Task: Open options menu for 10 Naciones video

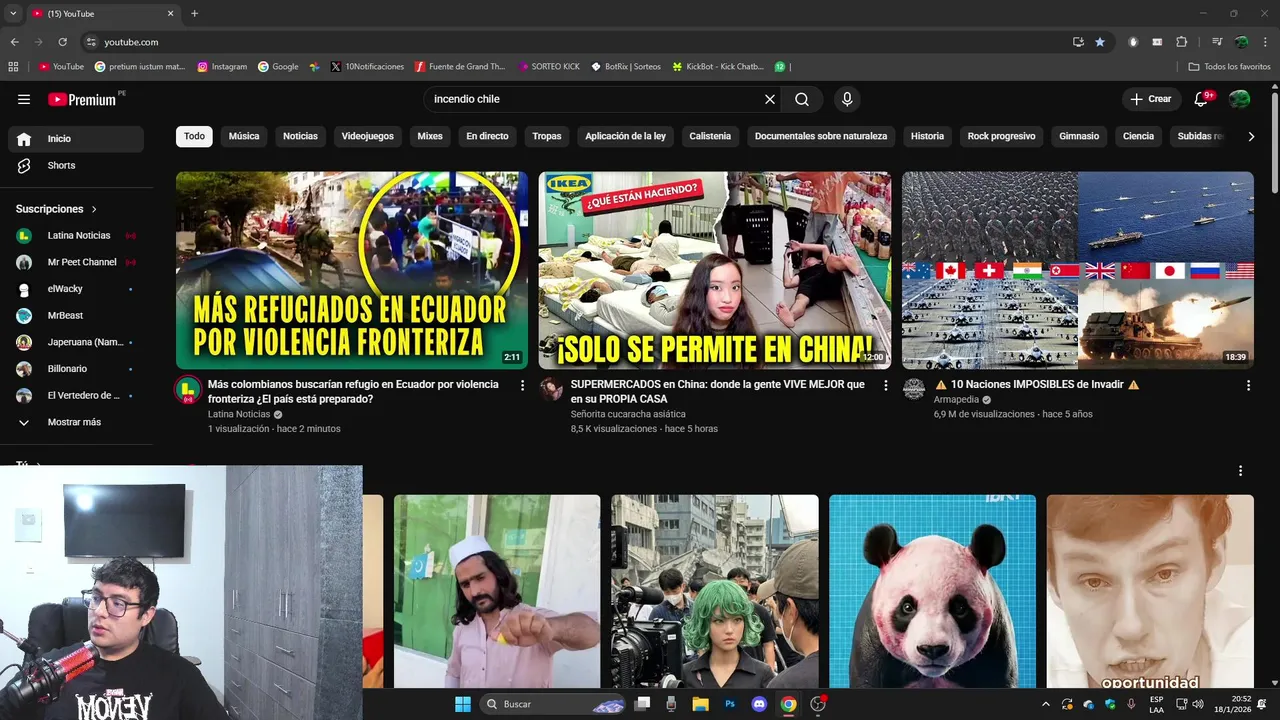Action: (1248, 385)
